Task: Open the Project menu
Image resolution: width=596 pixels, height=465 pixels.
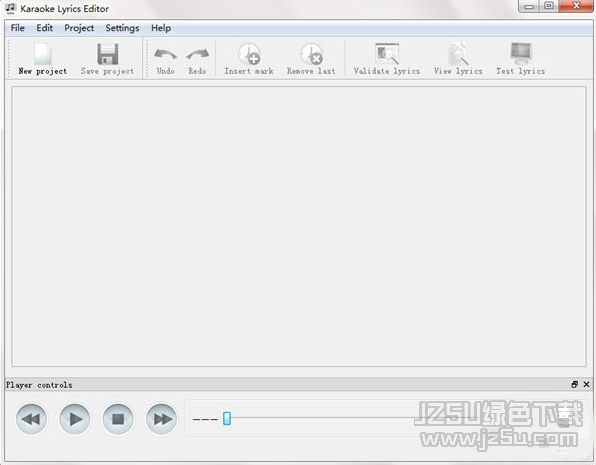Action: (x=79, y=28)
